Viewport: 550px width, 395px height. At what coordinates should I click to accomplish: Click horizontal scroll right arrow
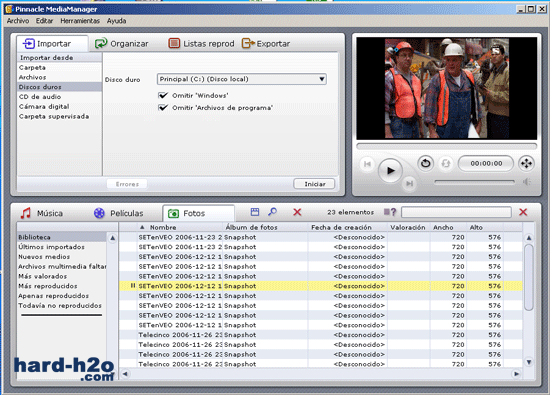tap(516, 374)
